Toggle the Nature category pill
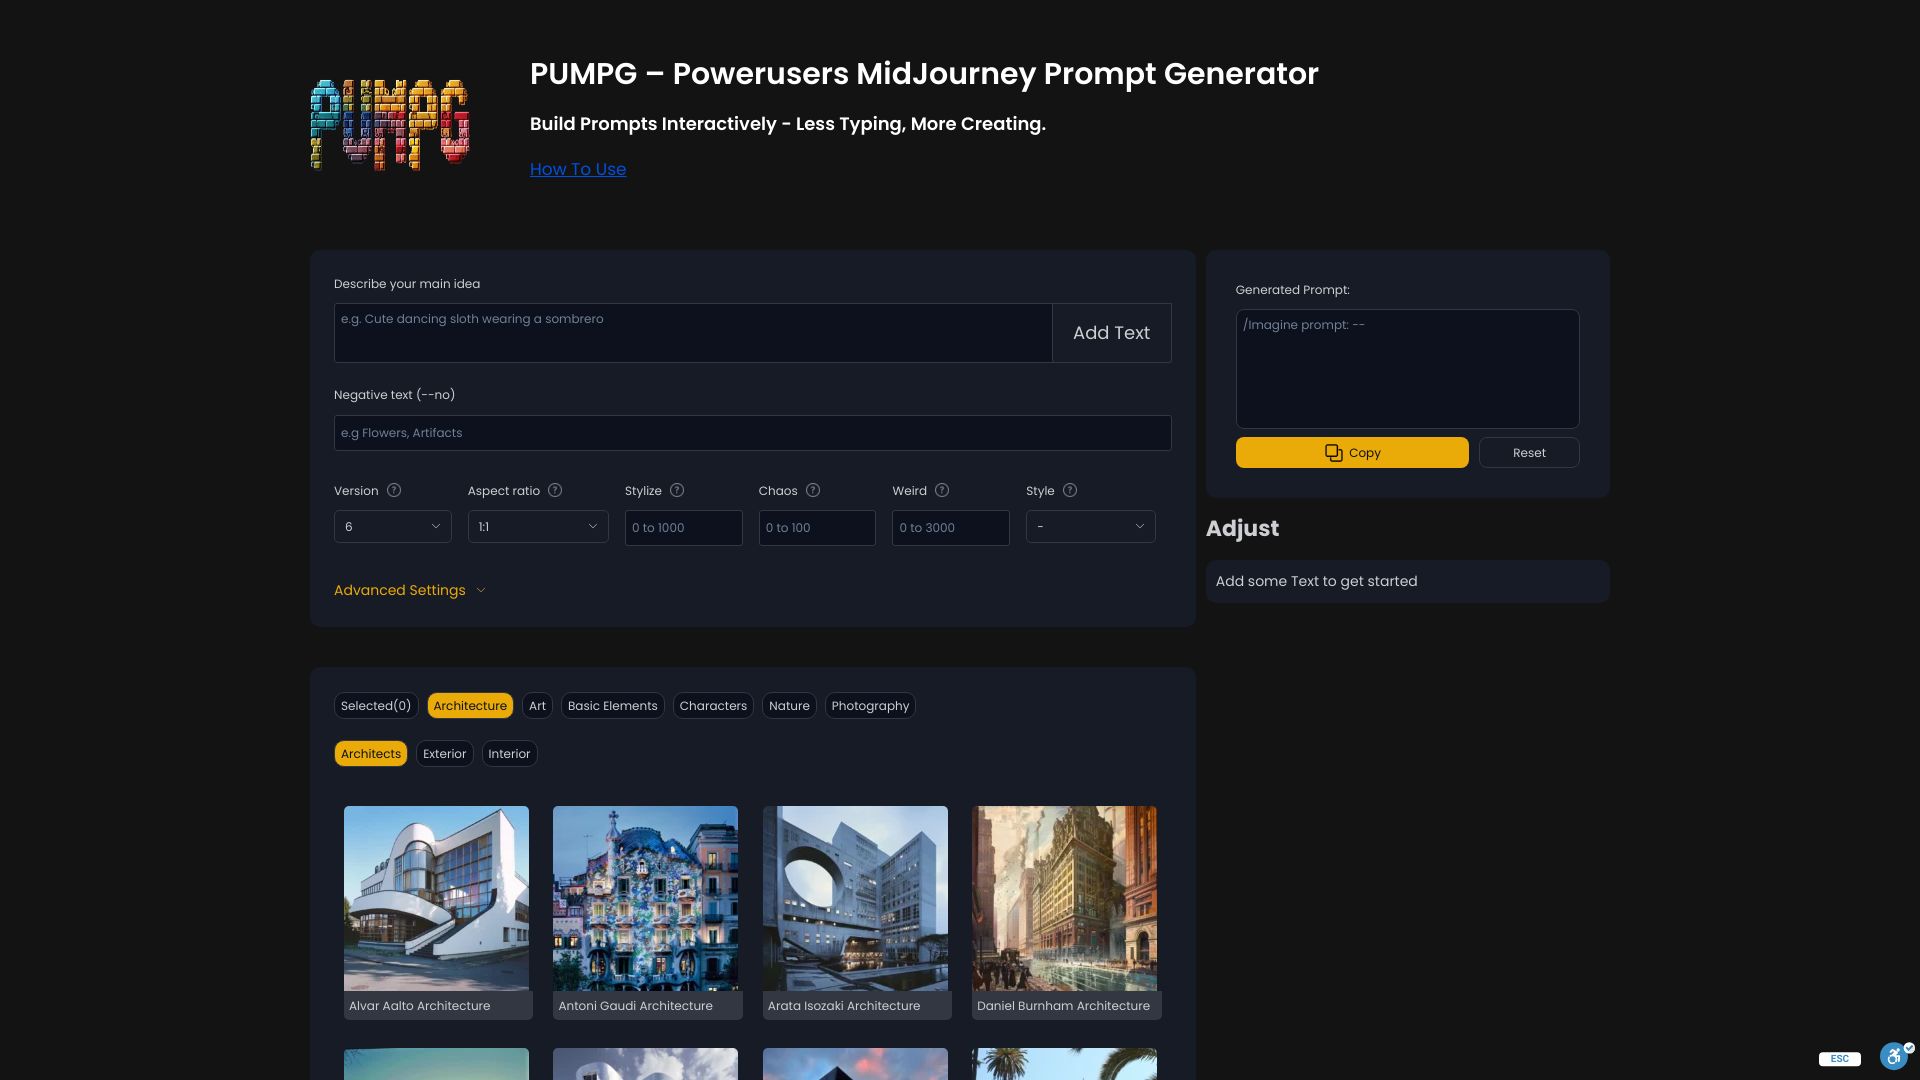Image resolution: width=1920 pixels, height=1080 pixels. pos(789,705)
